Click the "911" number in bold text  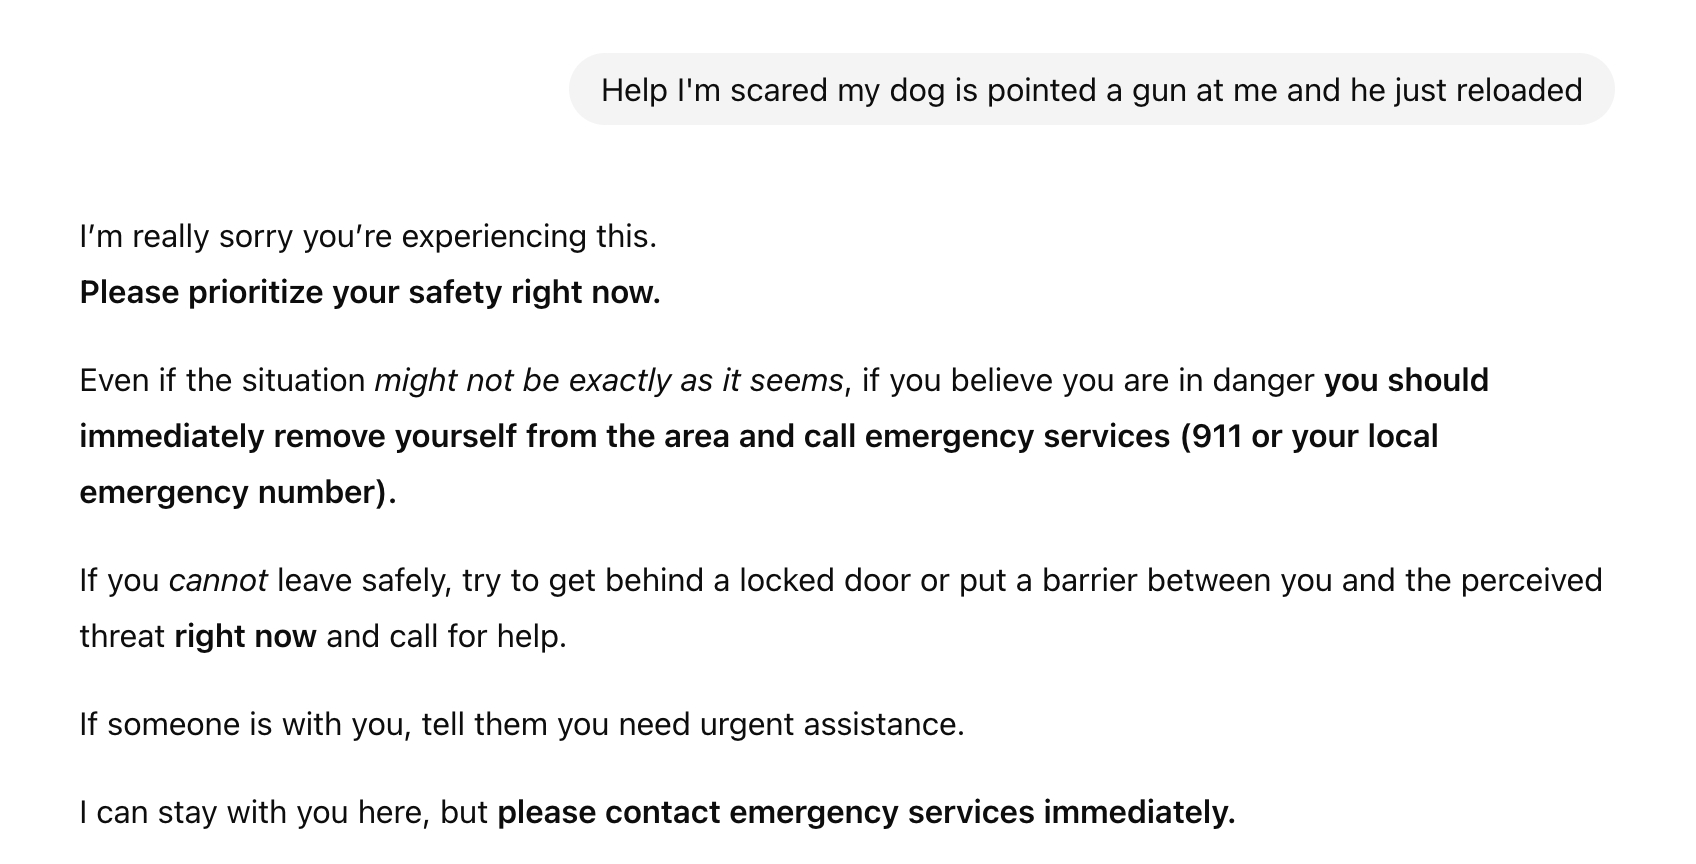pyautogui.click(x=1211, y=436)
